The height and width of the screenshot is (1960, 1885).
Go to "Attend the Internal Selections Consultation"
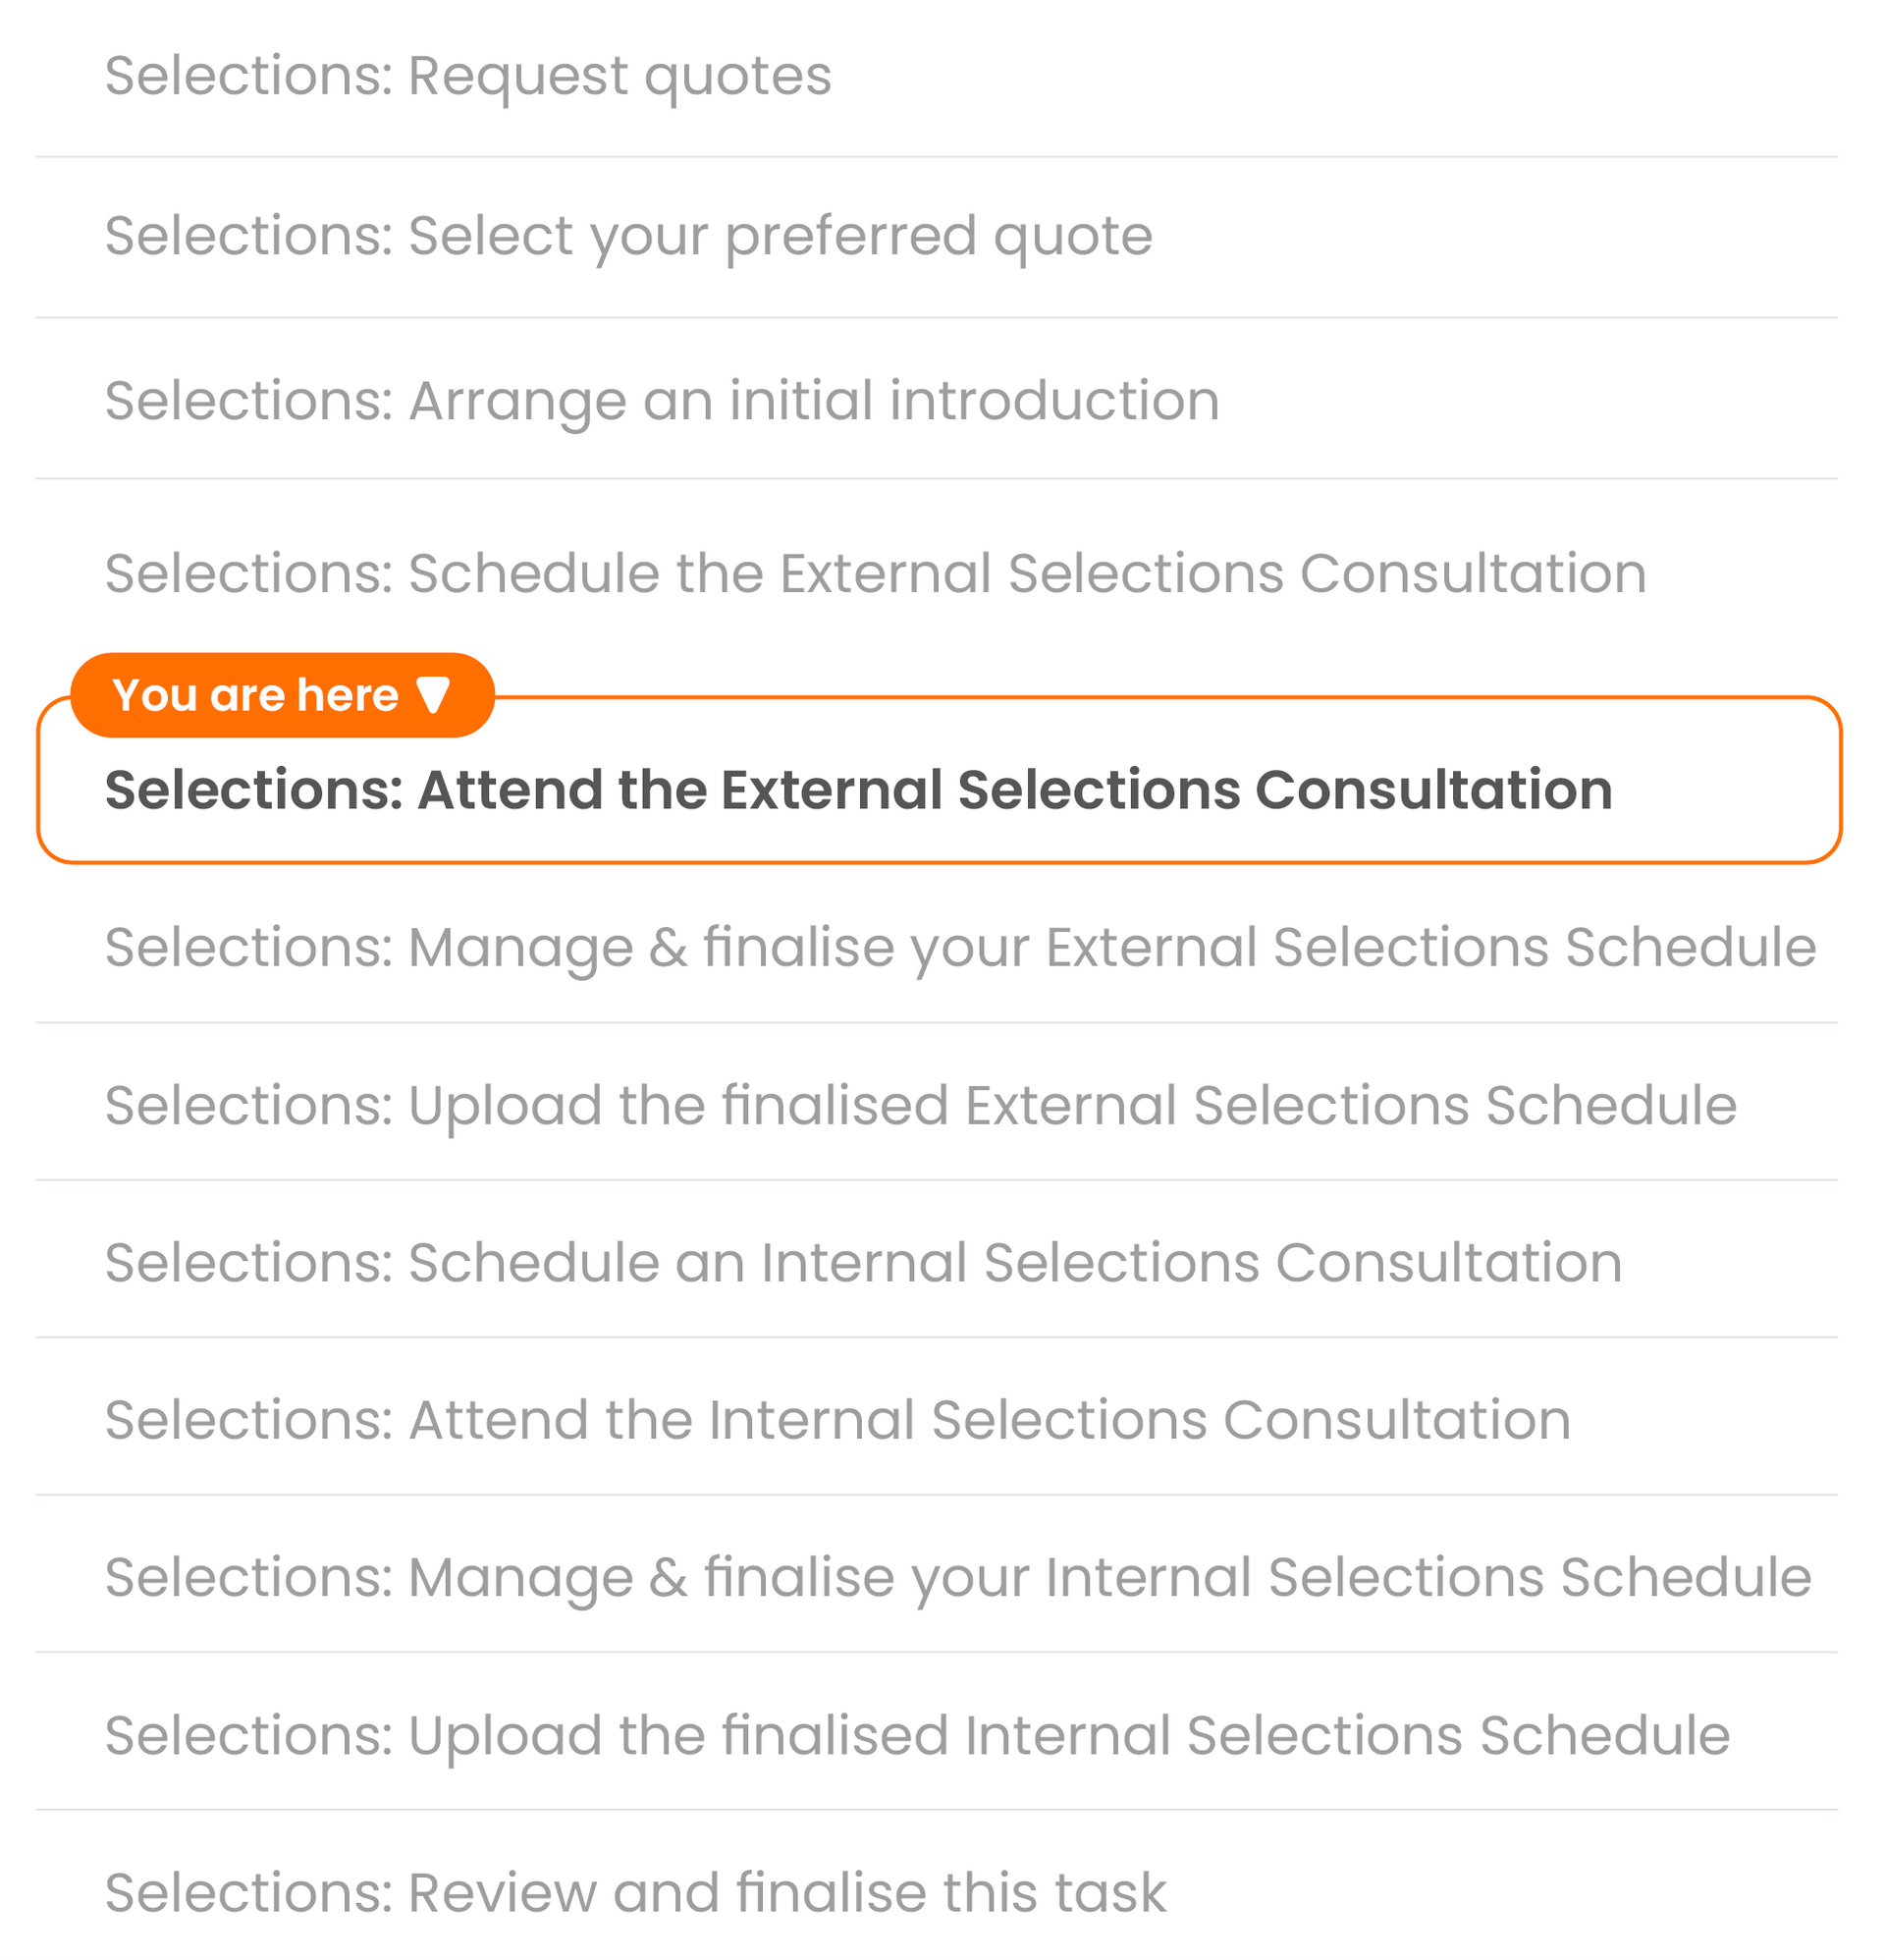(x=837, y=1420)
